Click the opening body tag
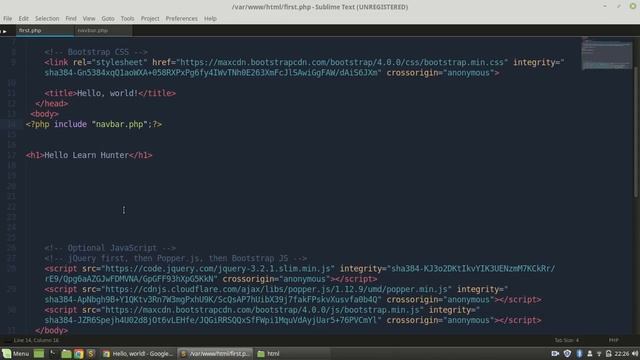640x360 pixels. [x=44, y=114]
